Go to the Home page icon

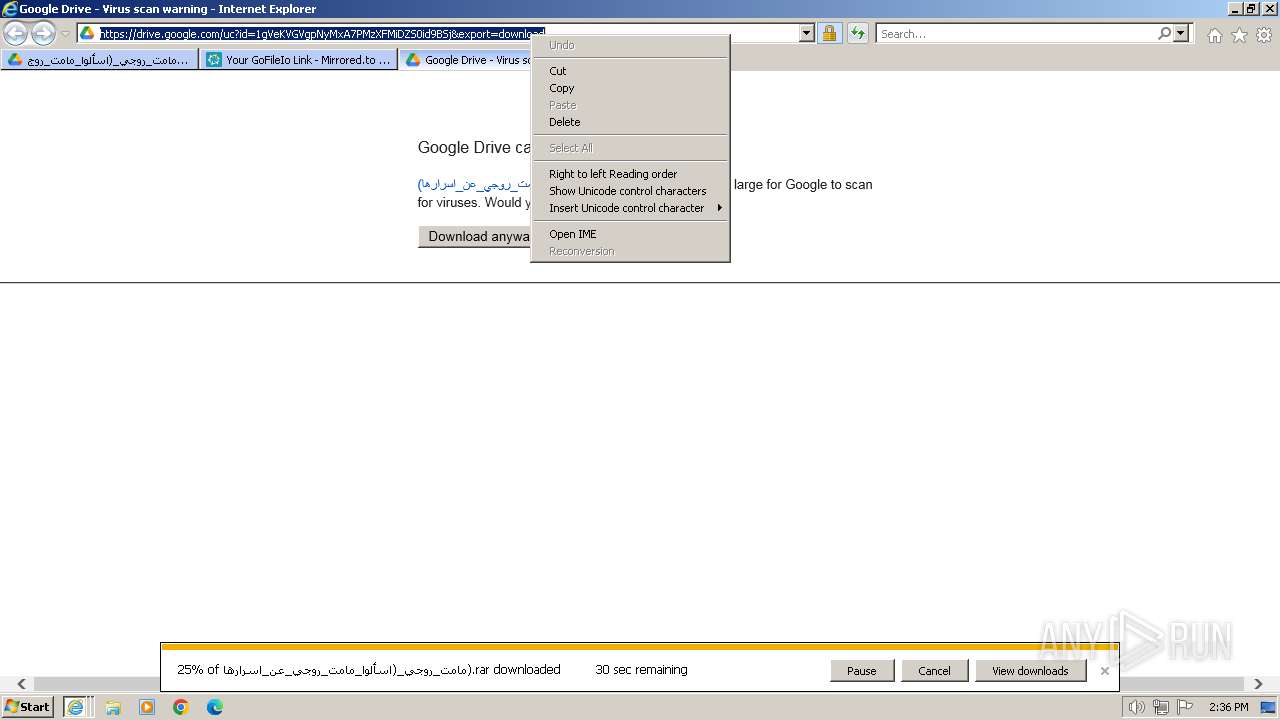click(1214, 35)
